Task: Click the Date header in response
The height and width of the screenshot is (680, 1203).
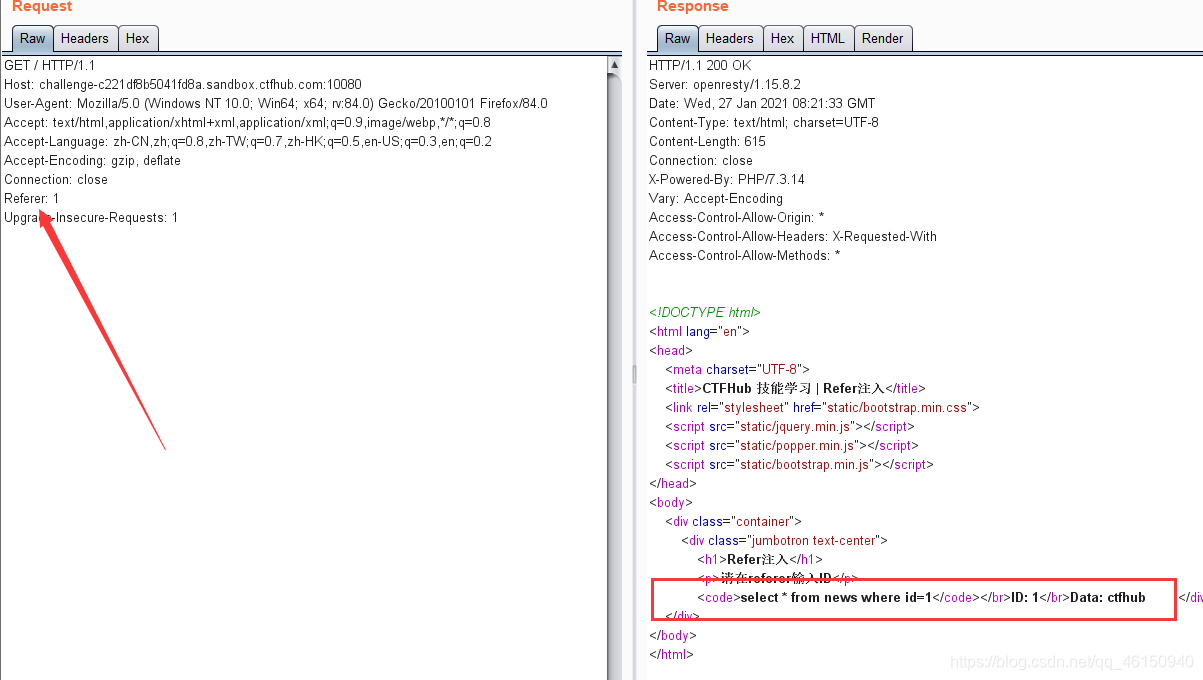Action: pos(762,104)
